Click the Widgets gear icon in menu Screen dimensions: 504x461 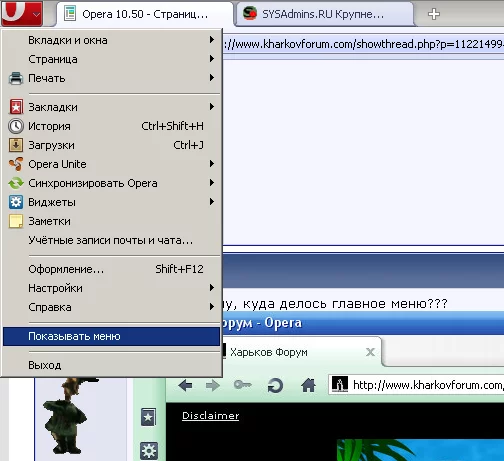pyautogui.click(x=16, y=202)
